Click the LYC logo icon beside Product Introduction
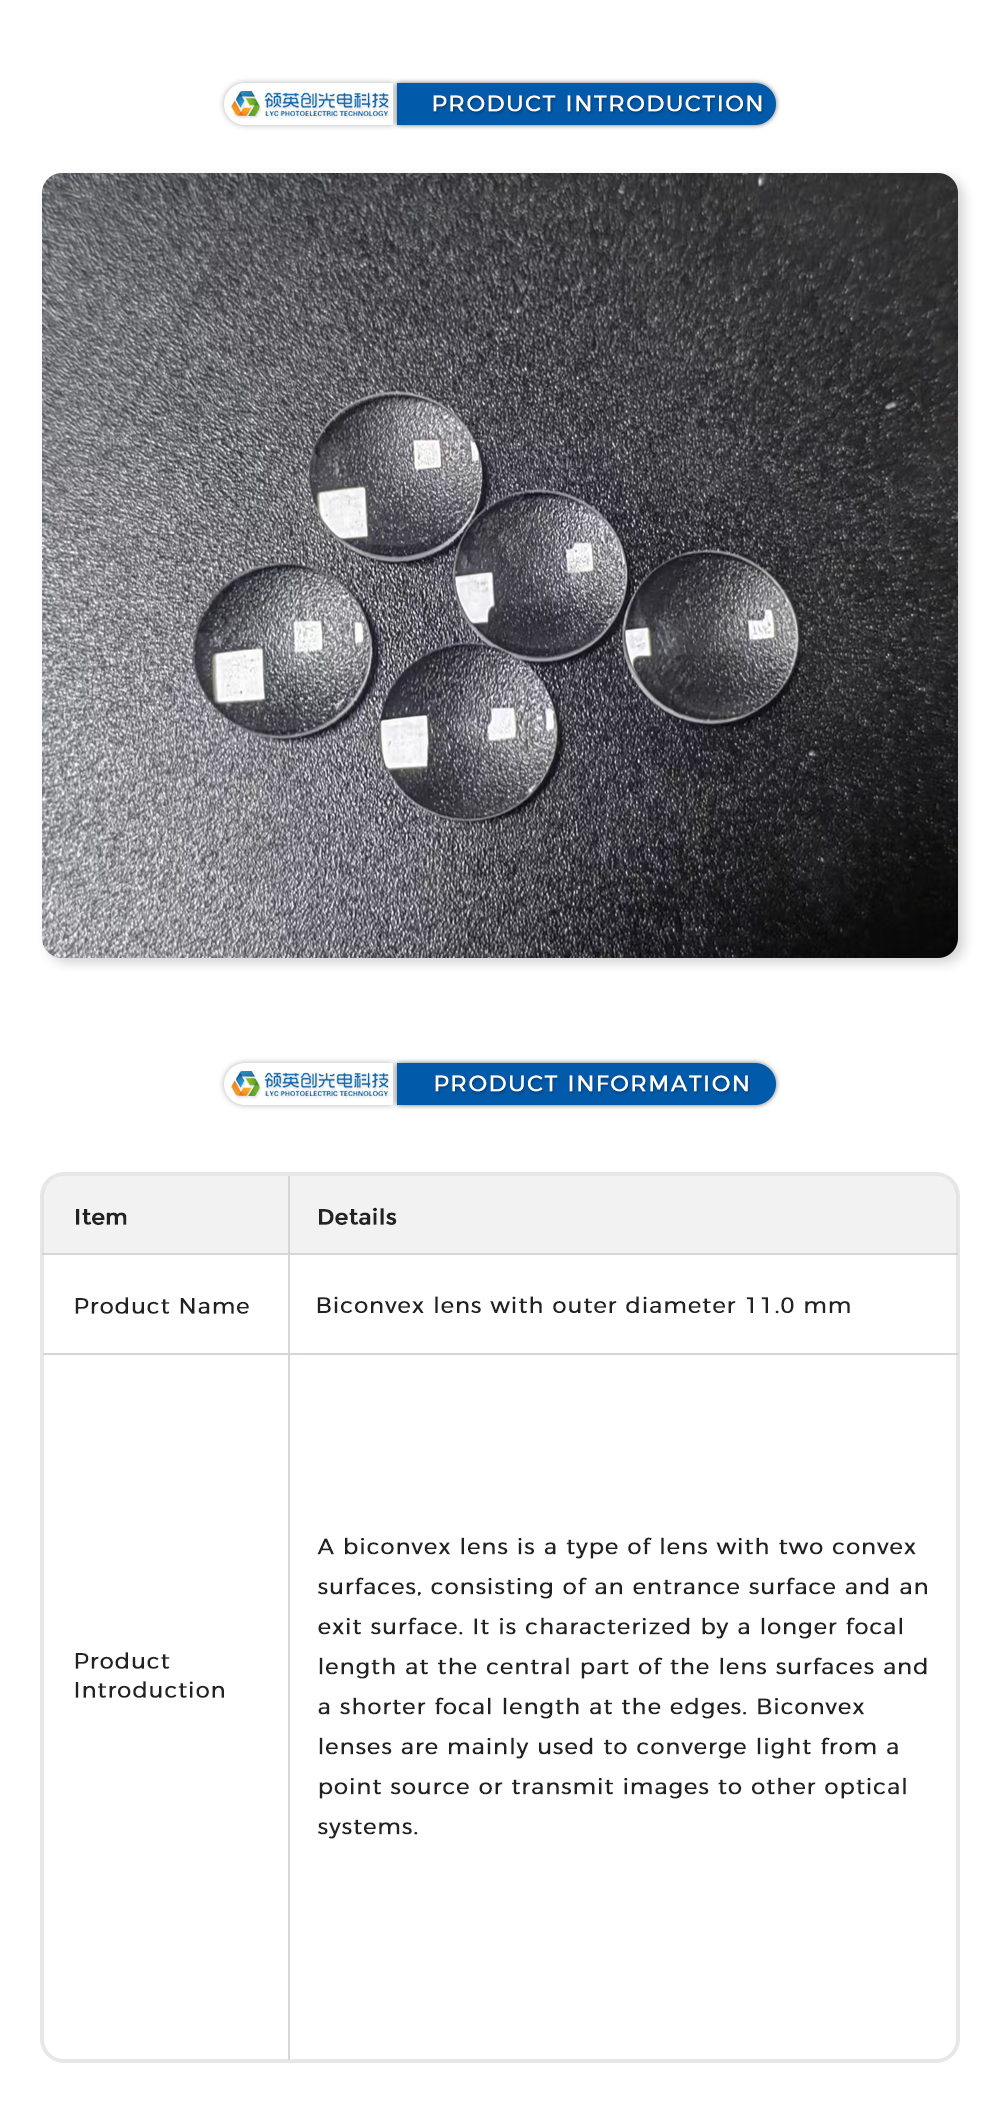1000x2105 pixels. tap(245, 104)
